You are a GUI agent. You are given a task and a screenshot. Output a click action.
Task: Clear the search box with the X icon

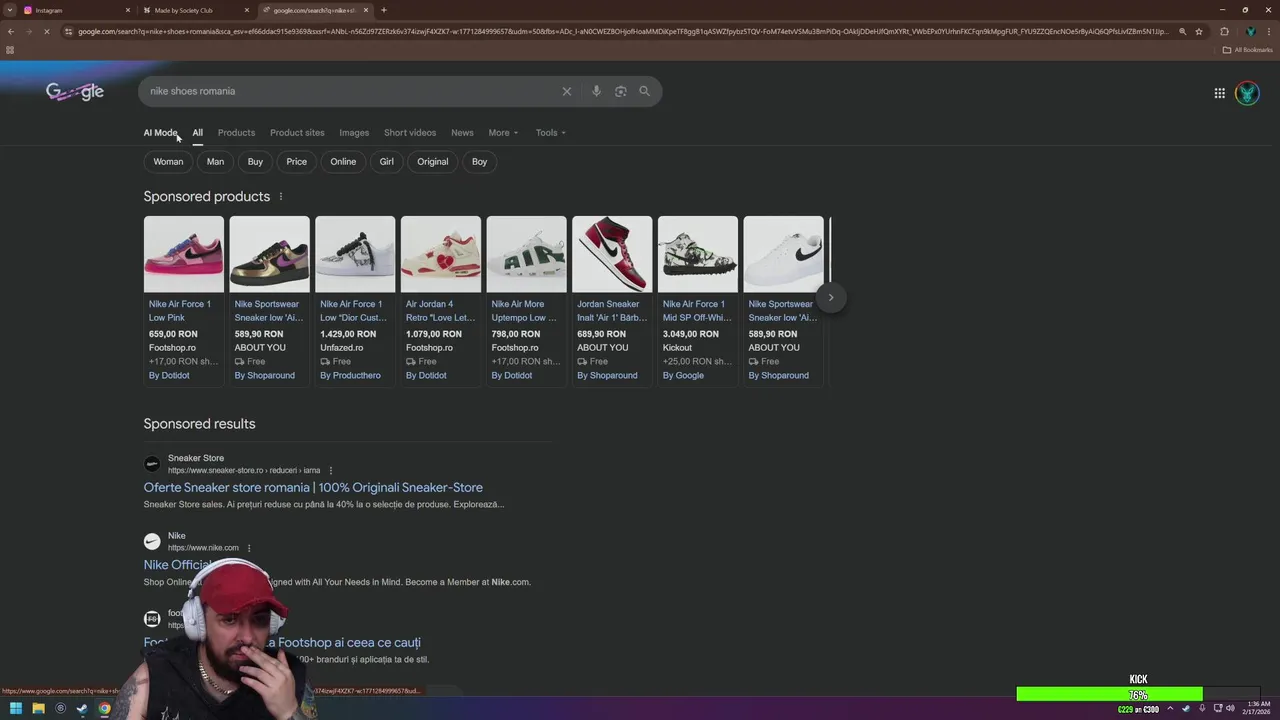click(x=567, y=91)
